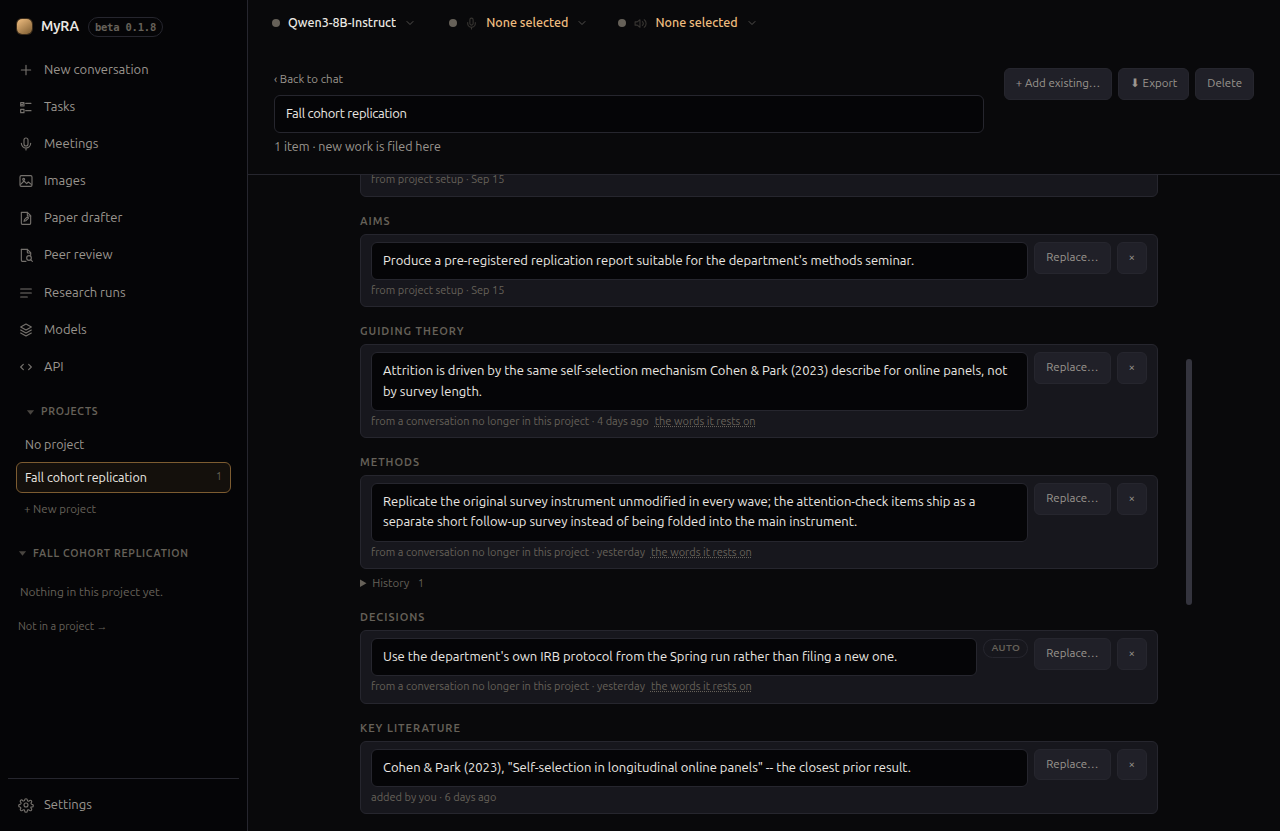Start a New conversation
Image resolution: width=1280 pixels, height=831 pixels.
123,69
